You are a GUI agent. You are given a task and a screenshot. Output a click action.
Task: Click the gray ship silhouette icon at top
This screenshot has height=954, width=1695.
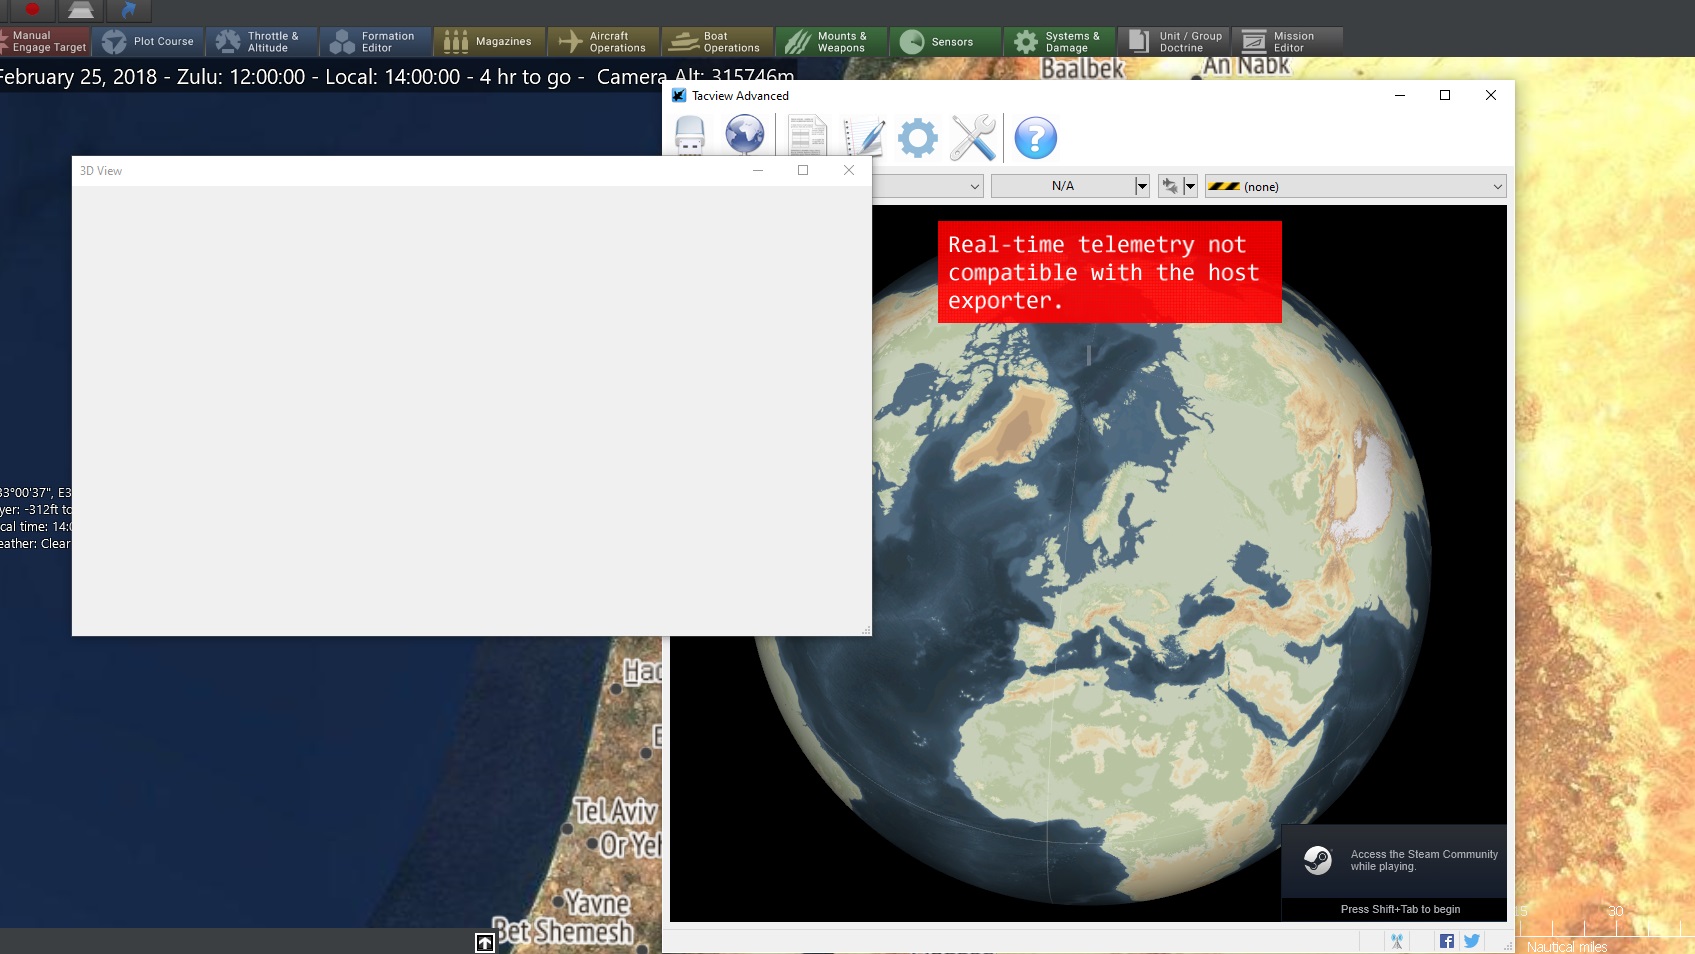(80, 10)
